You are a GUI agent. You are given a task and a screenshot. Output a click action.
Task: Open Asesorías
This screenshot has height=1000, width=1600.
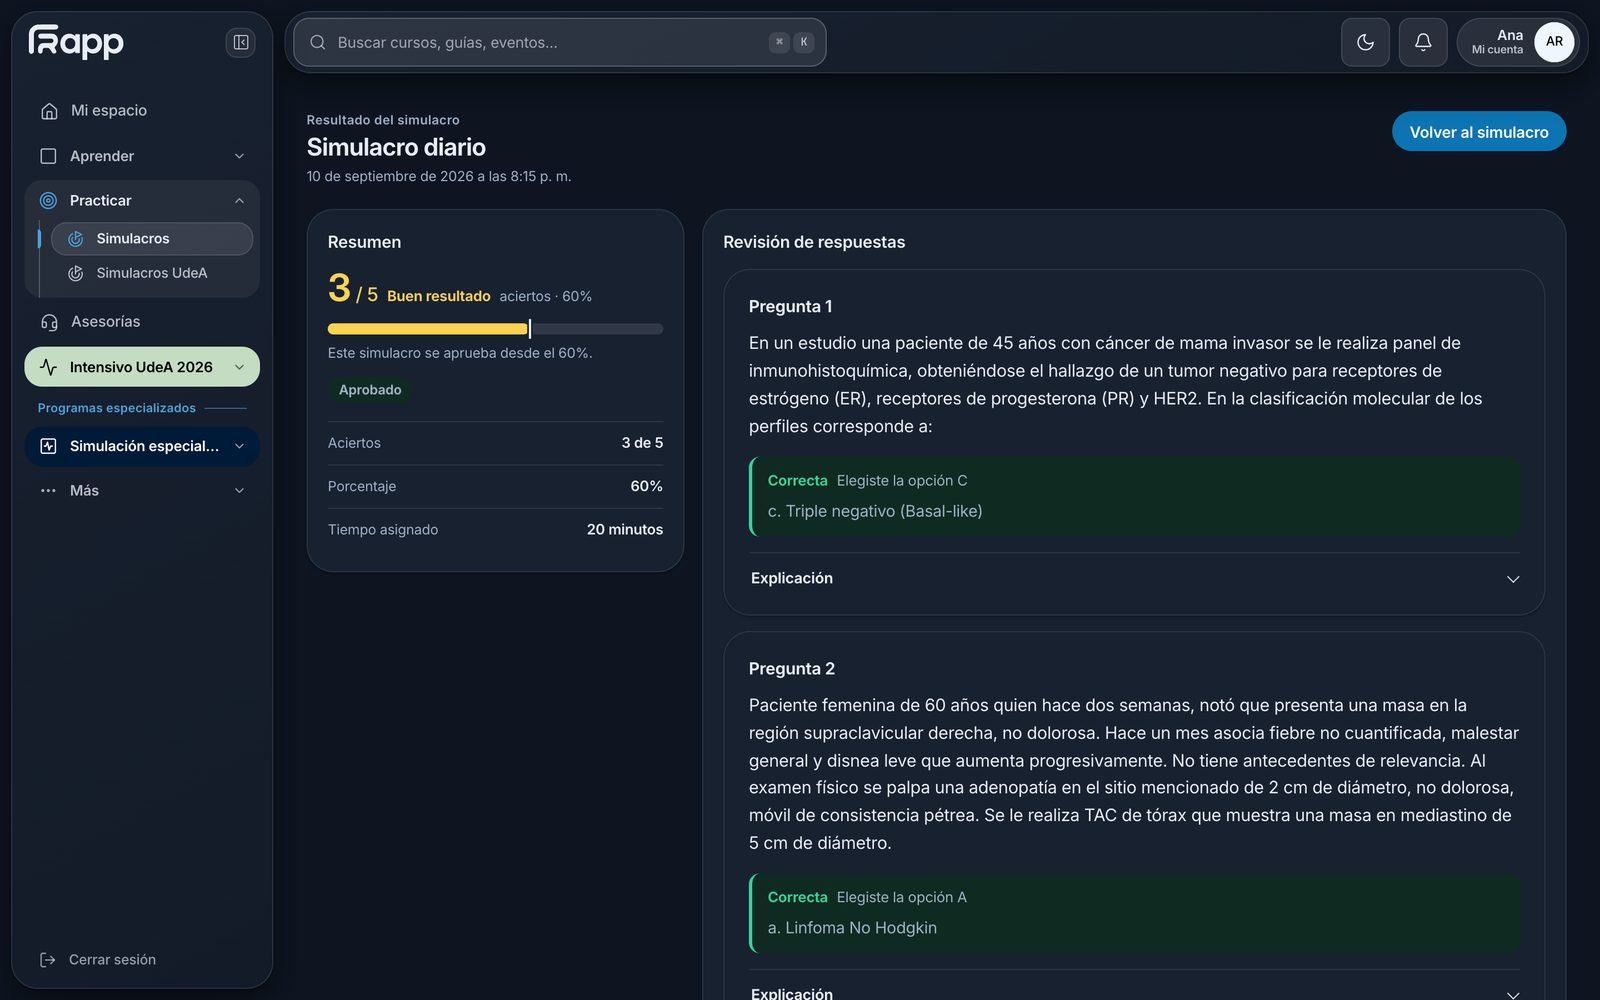pyautogui.click(x=142, y=322)
